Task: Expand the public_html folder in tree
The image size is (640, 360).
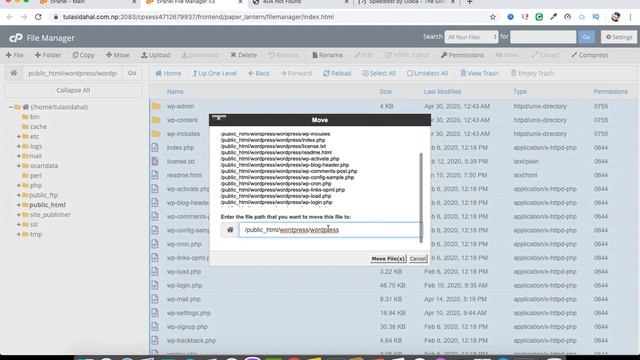Action: tap(19, 205)
